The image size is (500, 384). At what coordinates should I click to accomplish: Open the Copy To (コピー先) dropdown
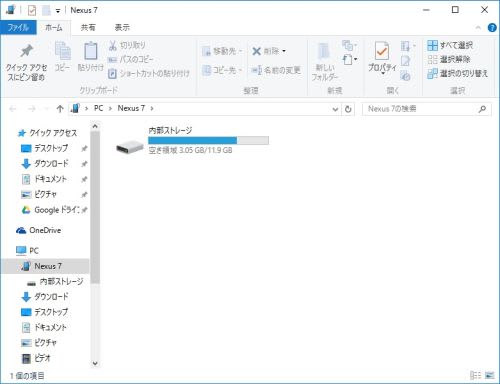pyautogui.click(x=222, y=70)
